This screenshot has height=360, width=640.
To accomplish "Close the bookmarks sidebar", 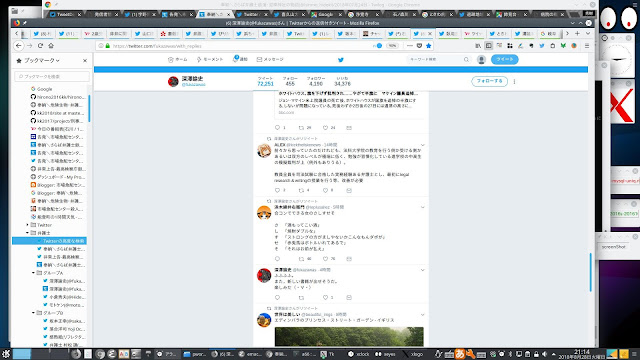I will [85, 60].
